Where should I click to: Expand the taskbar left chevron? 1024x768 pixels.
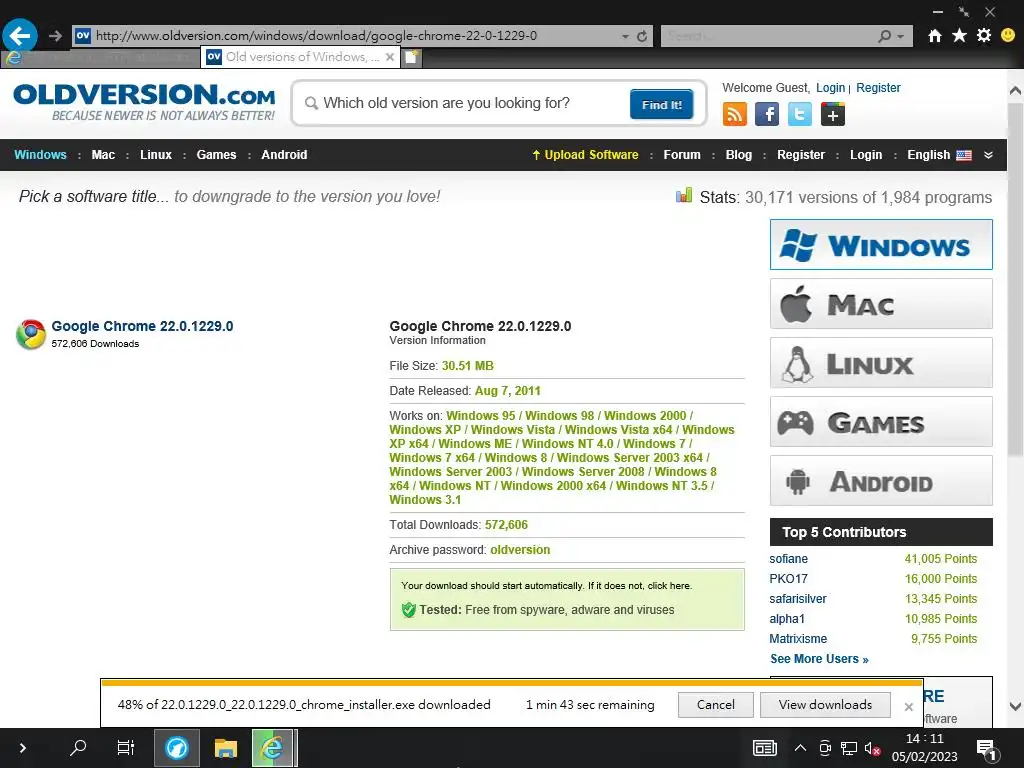point(22,748)
